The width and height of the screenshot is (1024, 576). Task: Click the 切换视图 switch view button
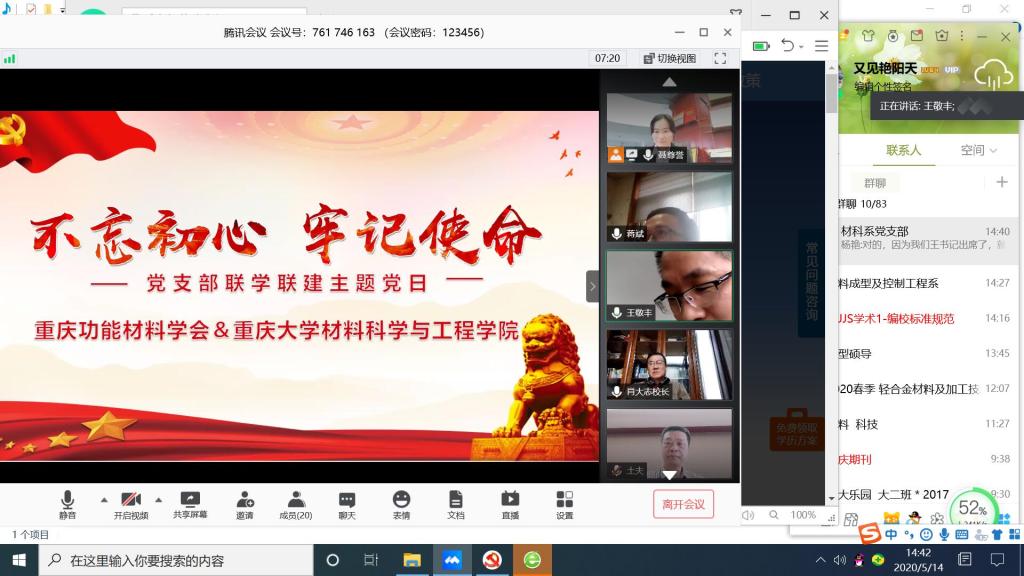670,58
